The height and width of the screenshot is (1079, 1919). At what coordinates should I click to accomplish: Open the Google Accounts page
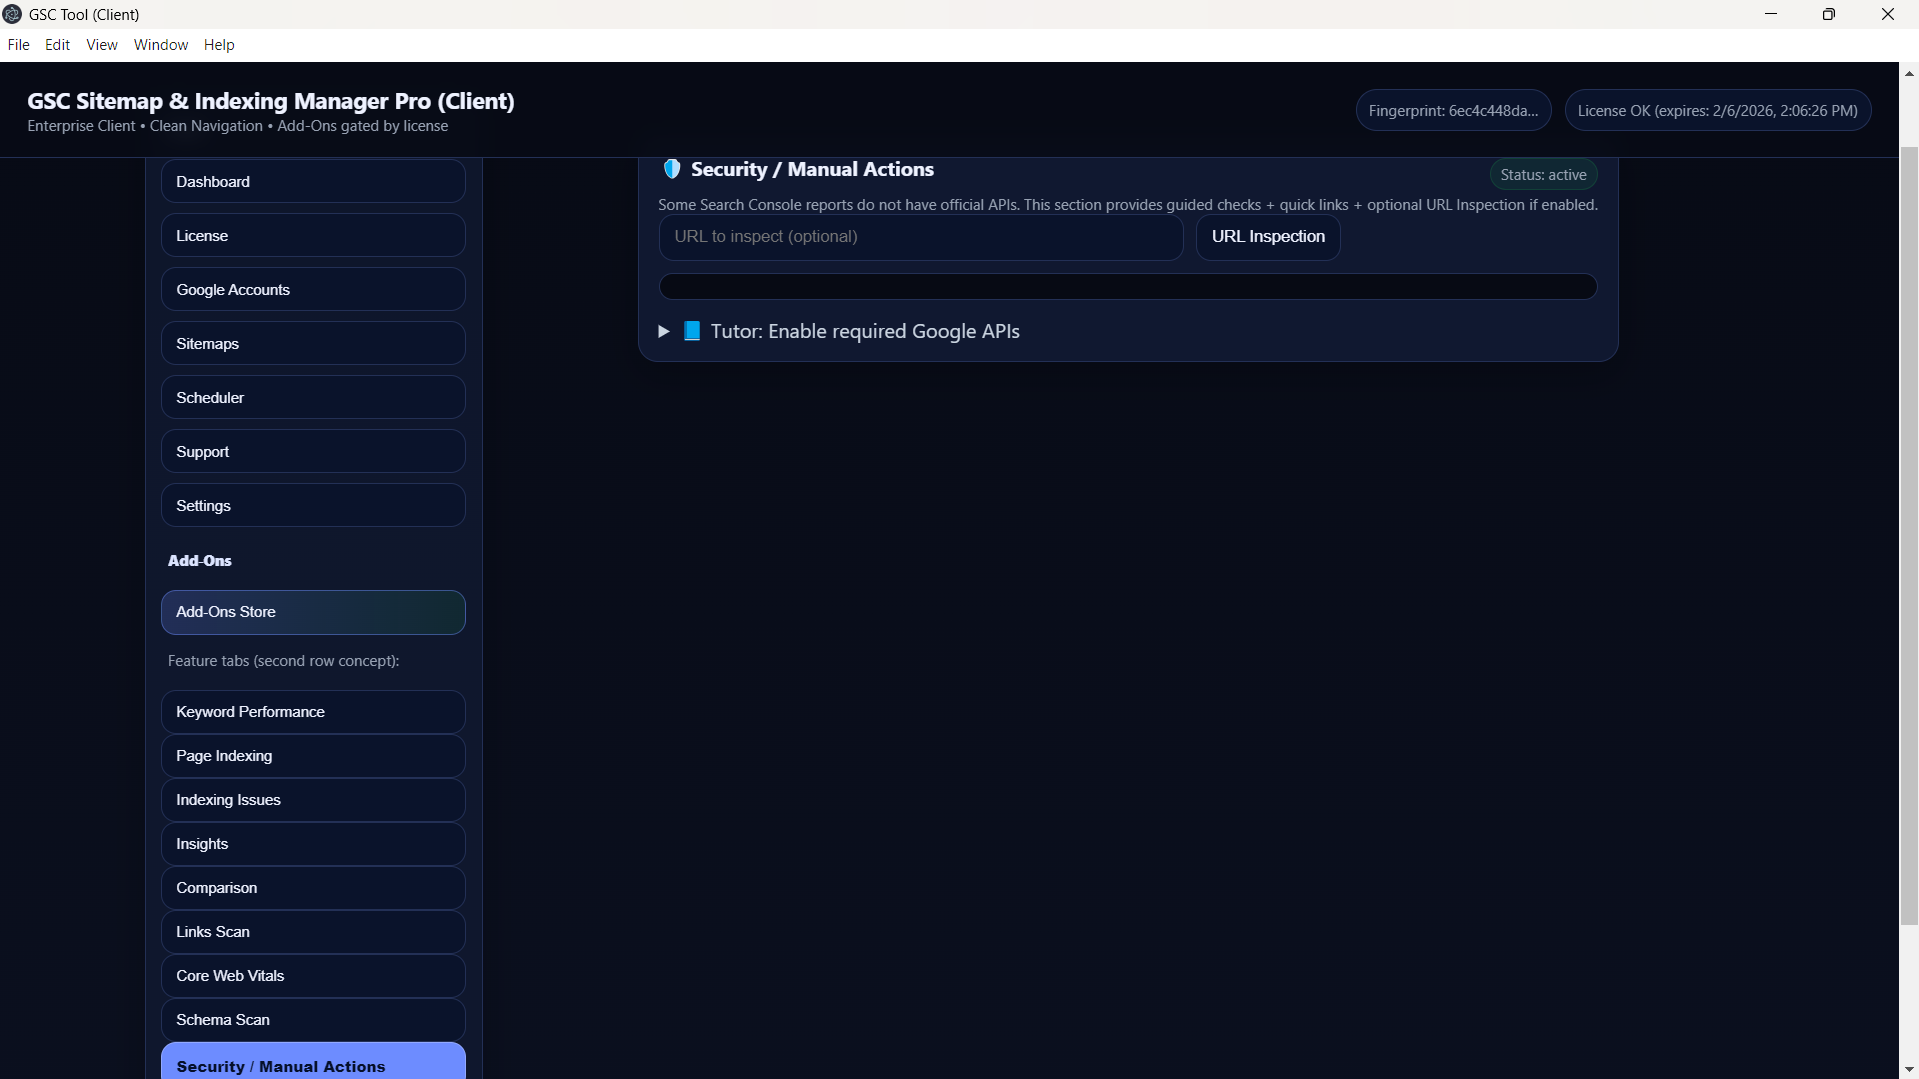point(313,290)
